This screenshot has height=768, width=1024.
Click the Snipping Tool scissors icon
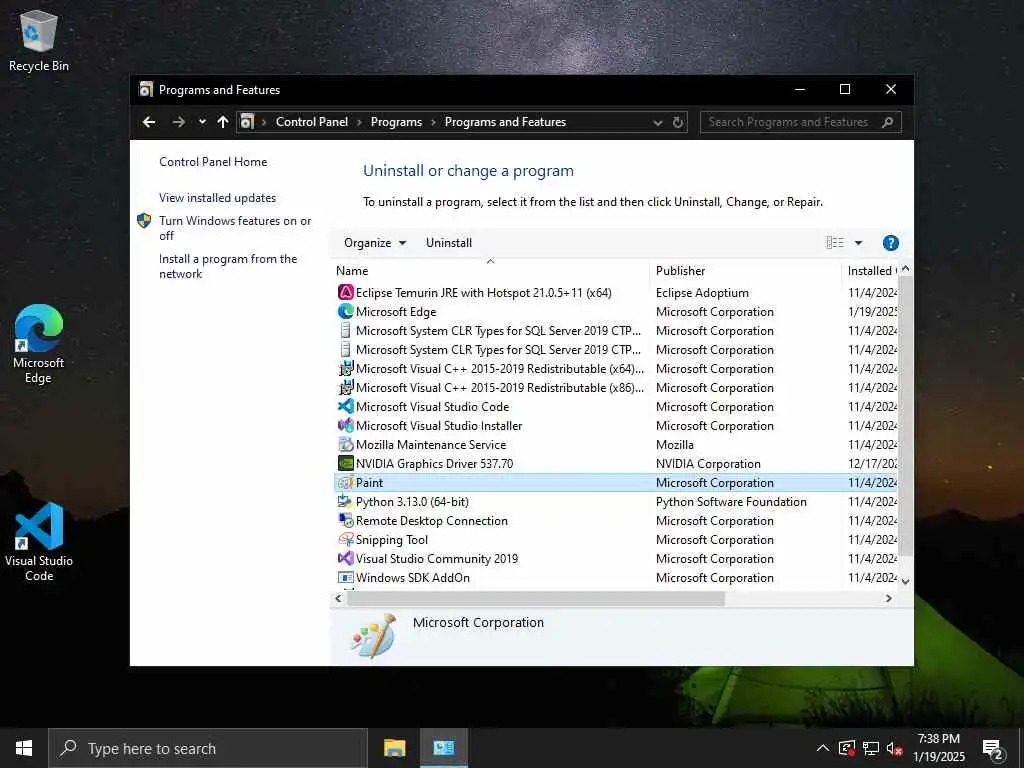coord(345,539)
